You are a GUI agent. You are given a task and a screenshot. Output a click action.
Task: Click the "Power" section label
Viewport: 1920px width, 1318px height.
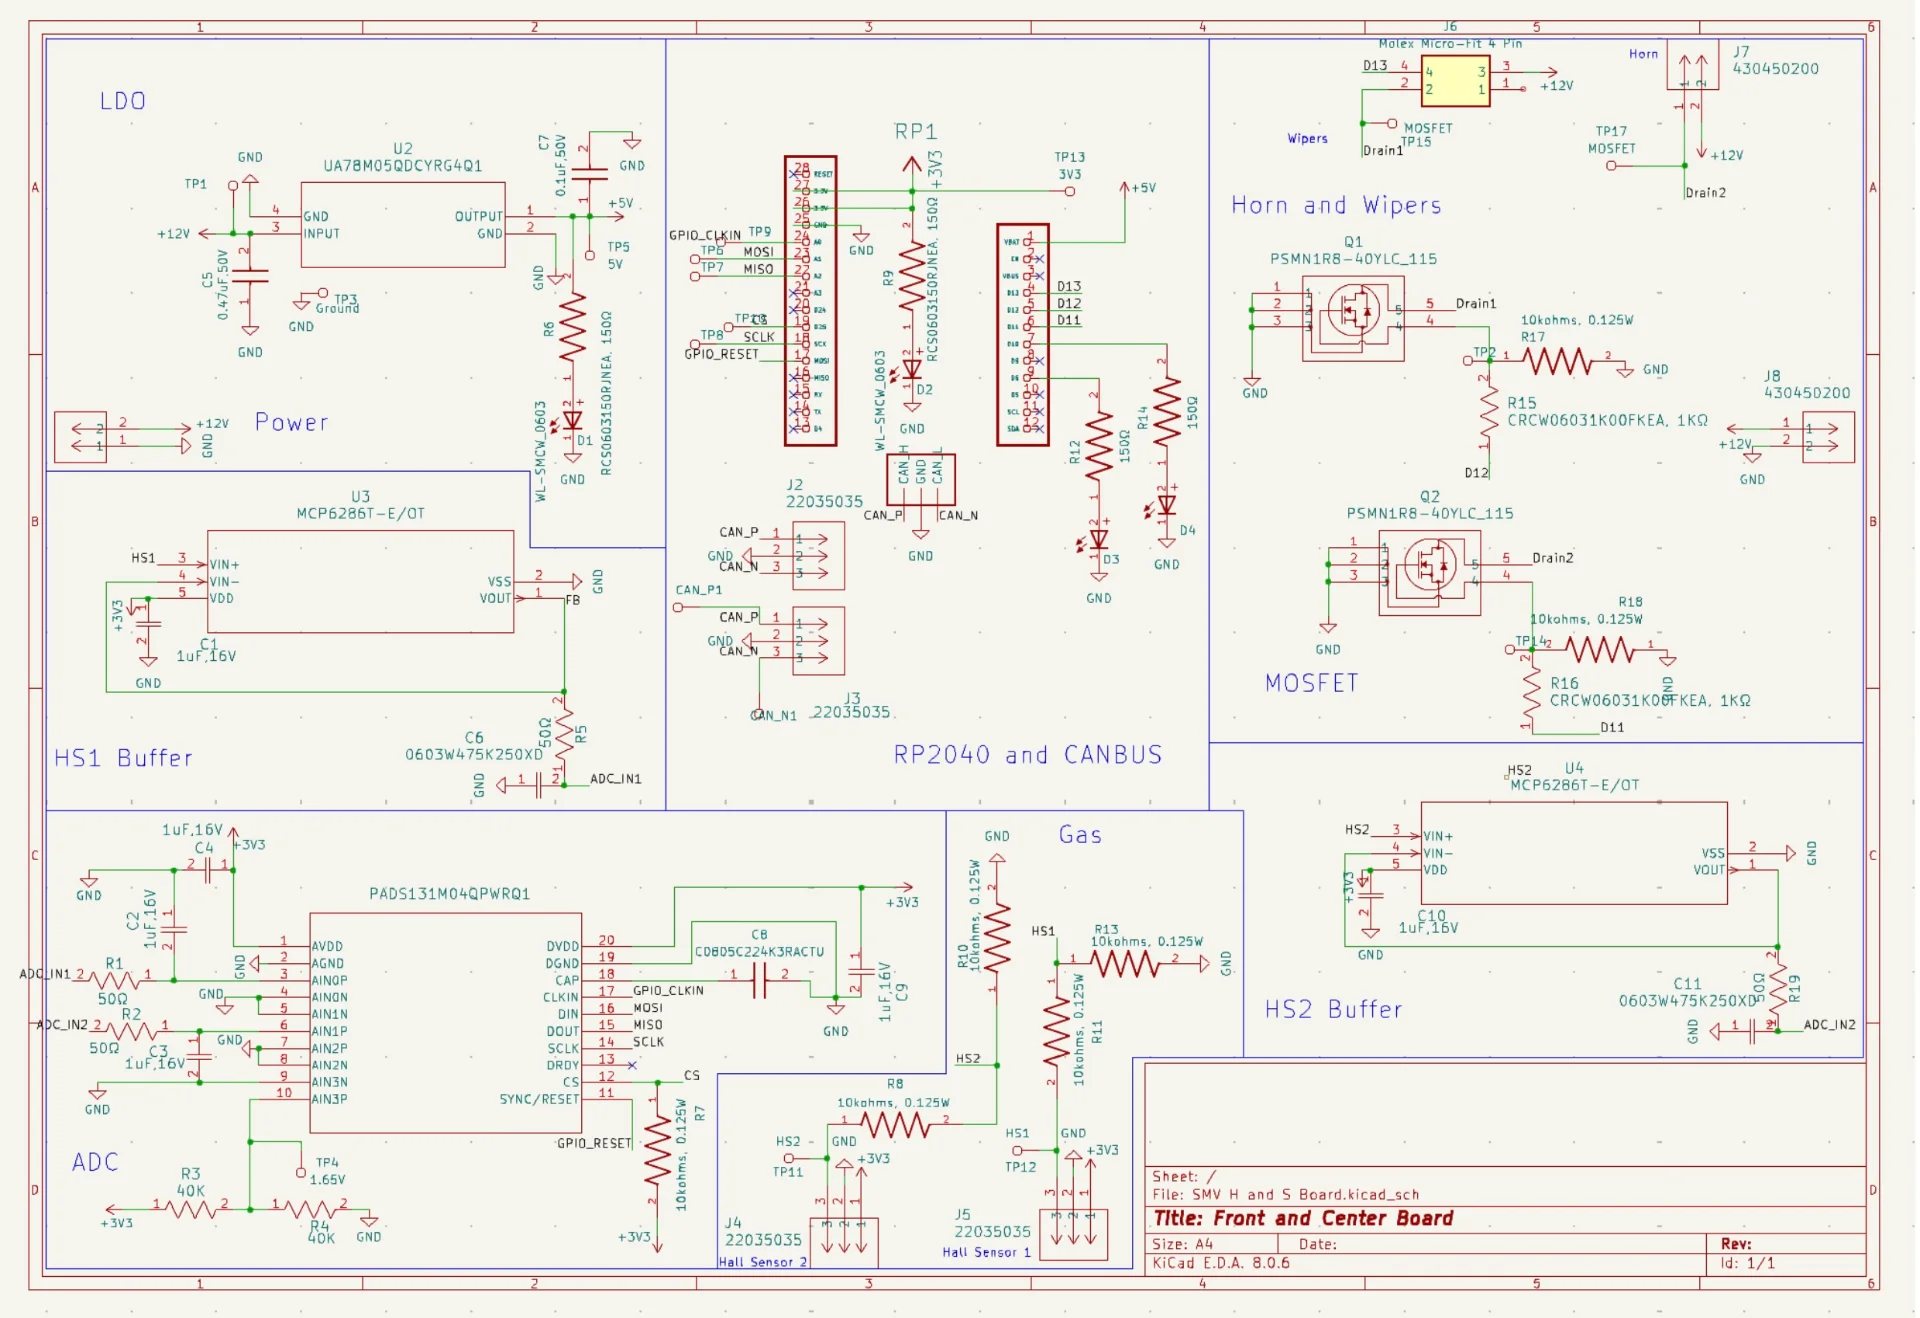point(291,422)
